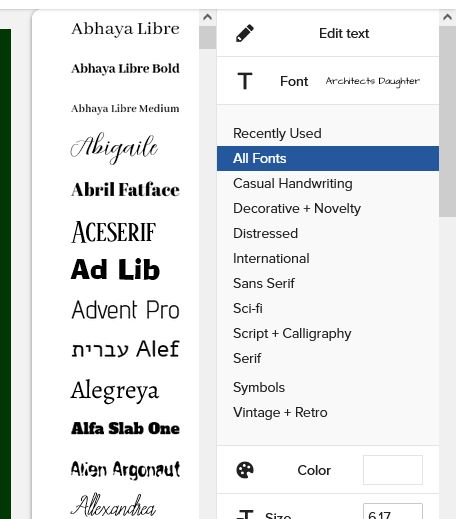Choose the Script + Calligraphy category
The image size is (456, 519).
292,333
